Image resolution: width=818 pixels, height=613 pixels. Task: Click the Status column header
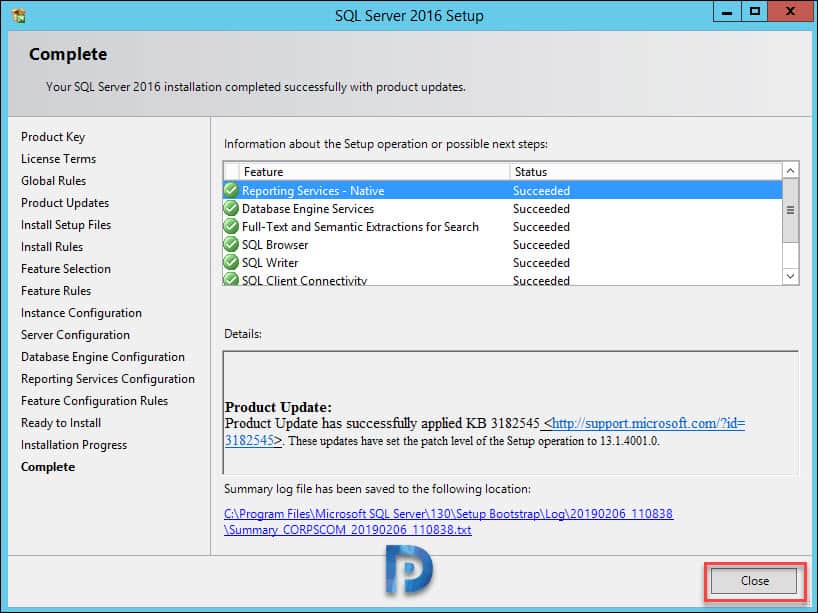[x=645, y=172]
